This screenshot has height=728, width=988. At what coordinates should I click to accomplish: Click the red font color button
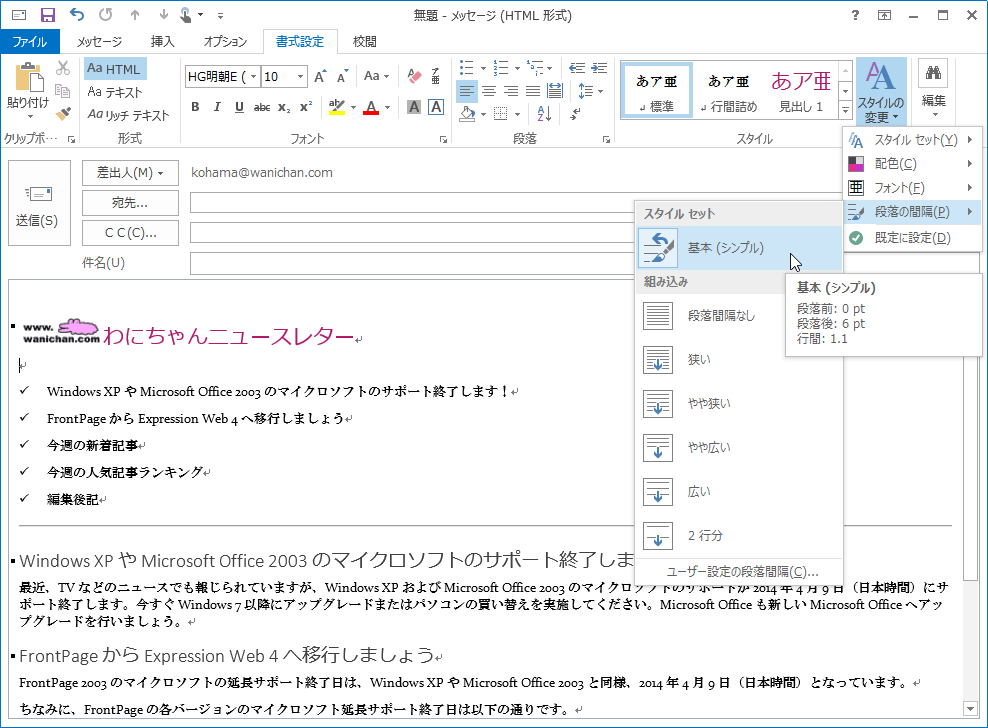(371, 107)
